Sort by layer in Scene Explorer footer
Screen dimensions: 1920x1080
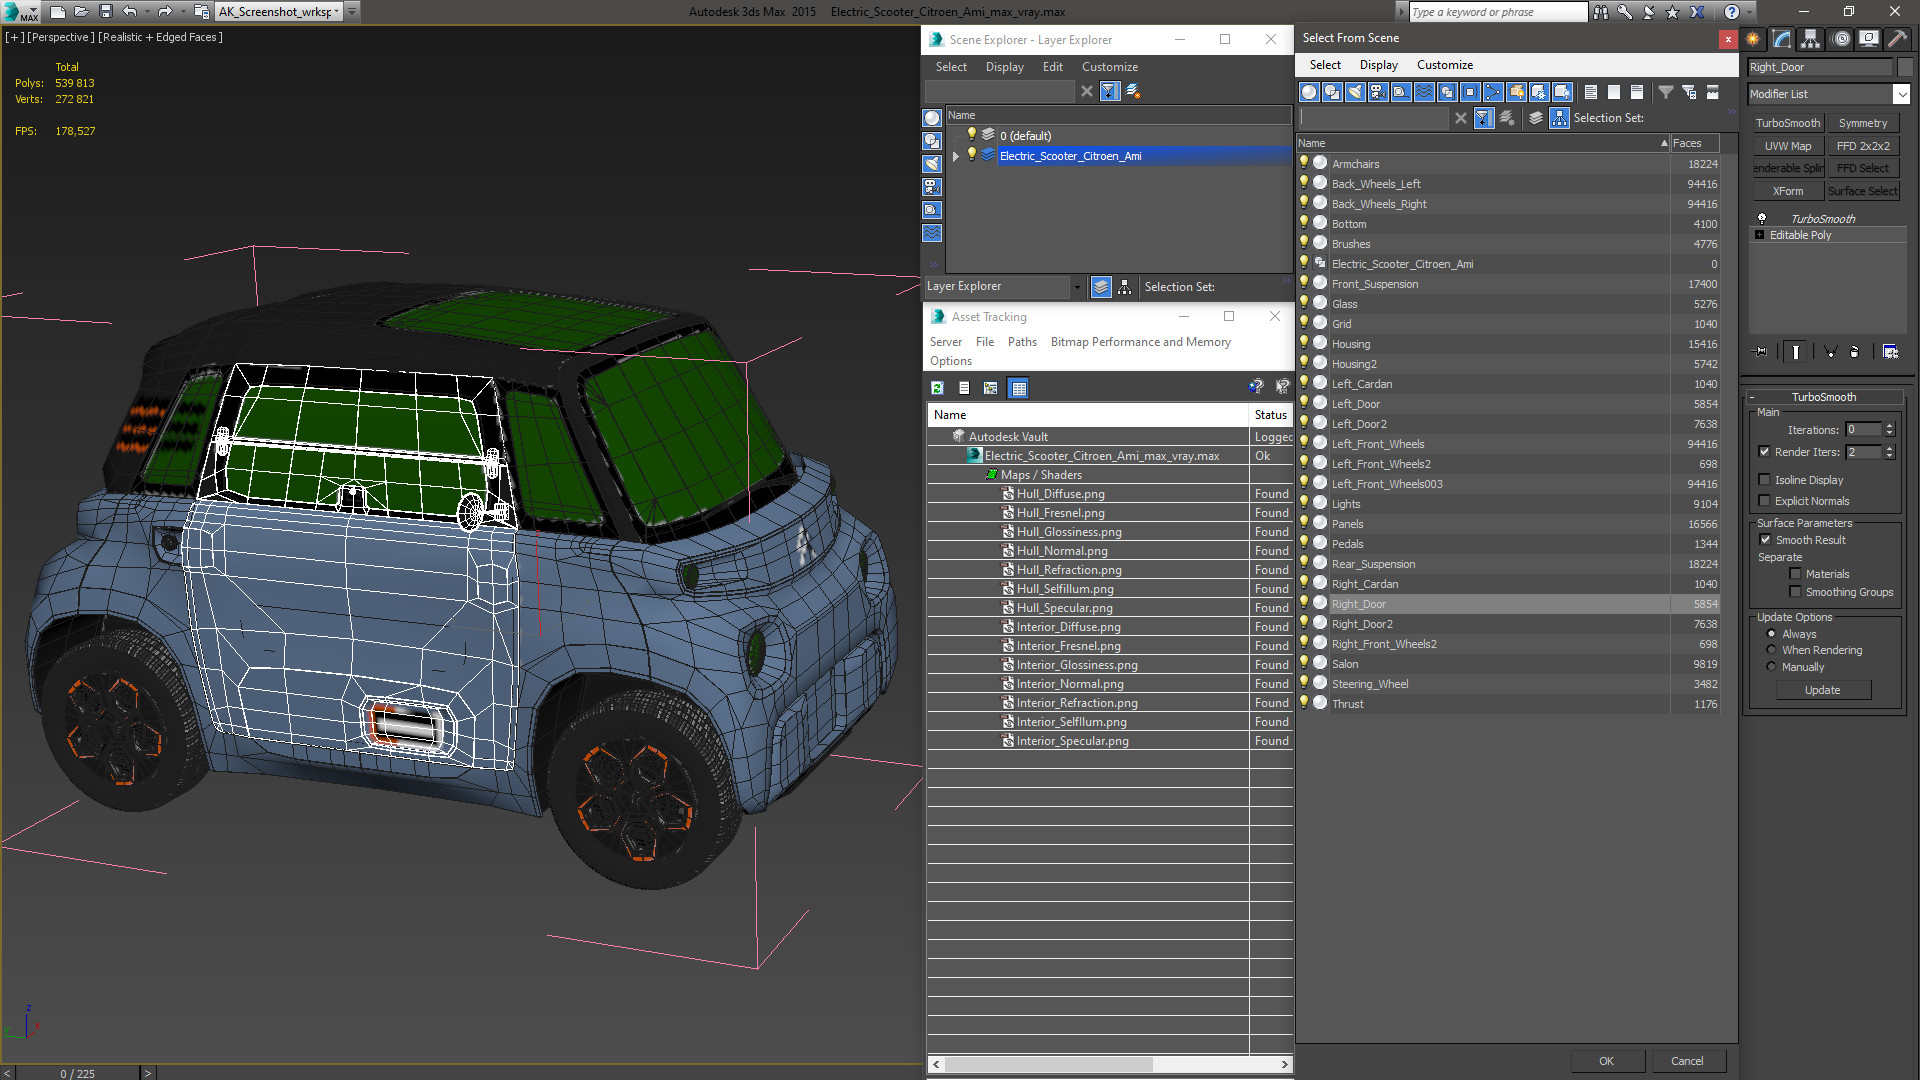pyautogui.click(x=1101, y=287)
